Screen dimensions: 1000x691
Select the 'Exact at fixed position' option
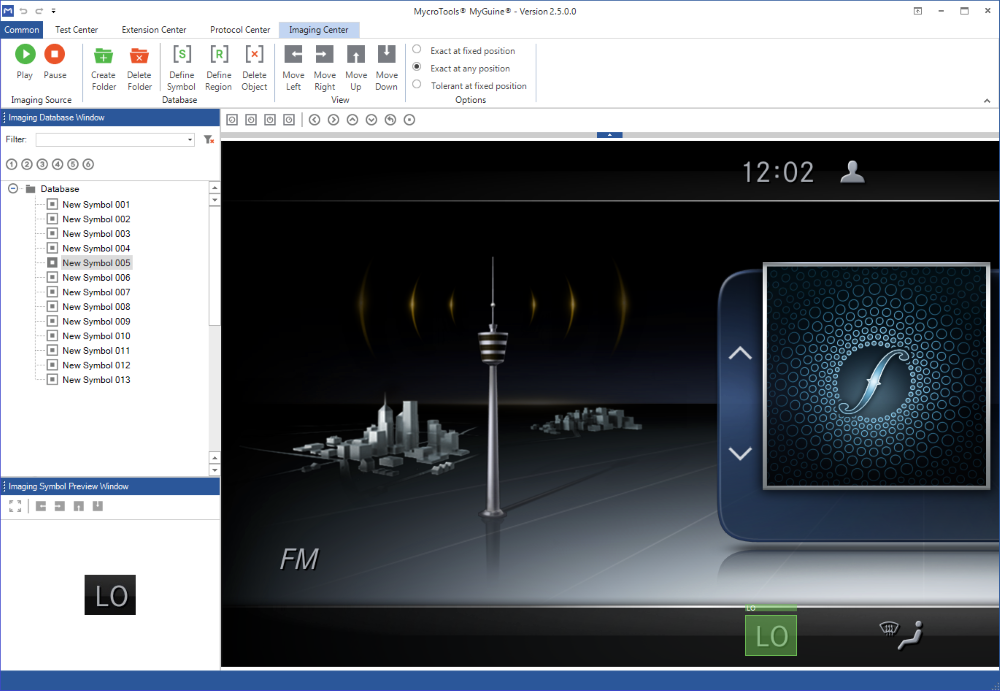click(417, 50)
